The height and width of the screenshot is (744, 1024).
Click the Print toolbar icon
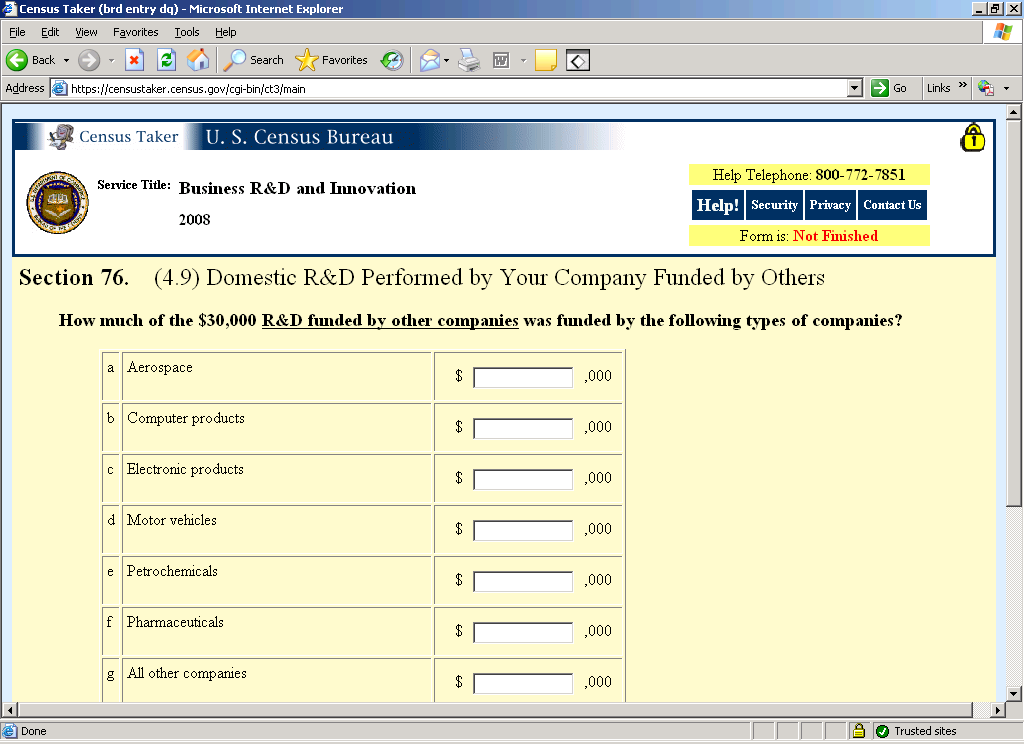click(x=469, y=60)
